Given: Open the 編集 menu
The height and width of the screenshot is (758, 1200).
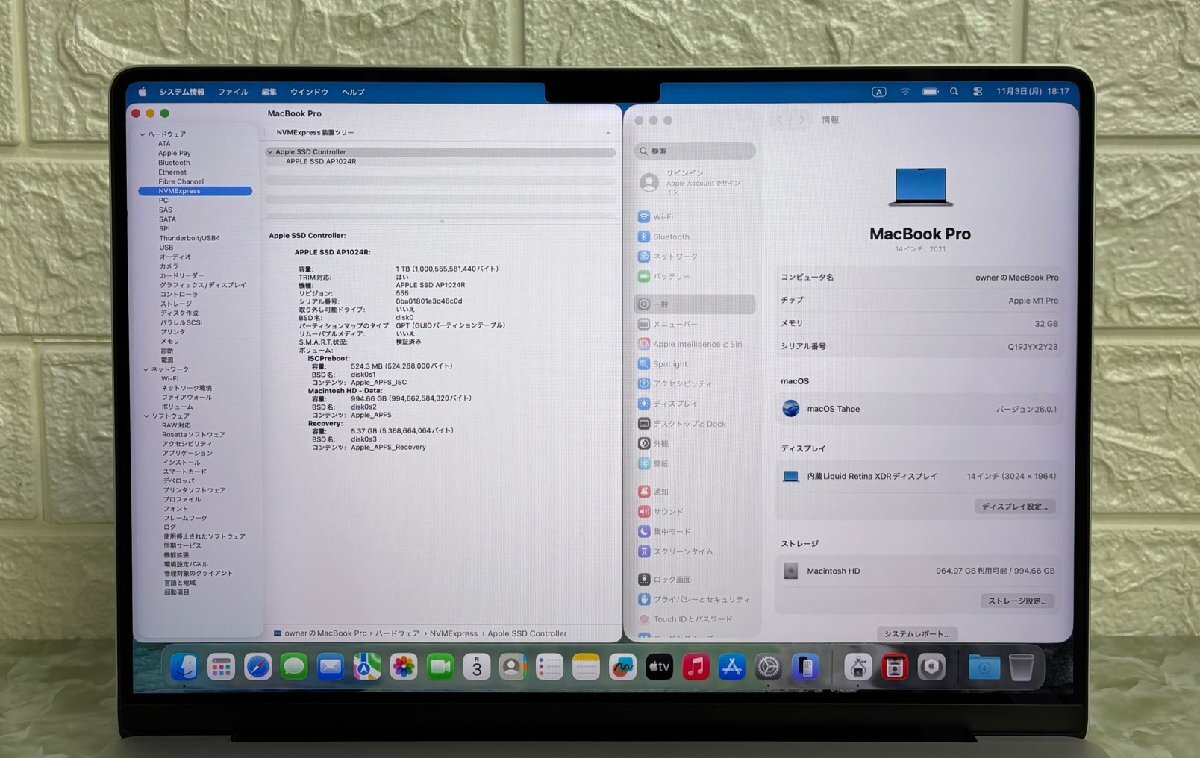Looking at the screenshot, I should click(269, 92).
